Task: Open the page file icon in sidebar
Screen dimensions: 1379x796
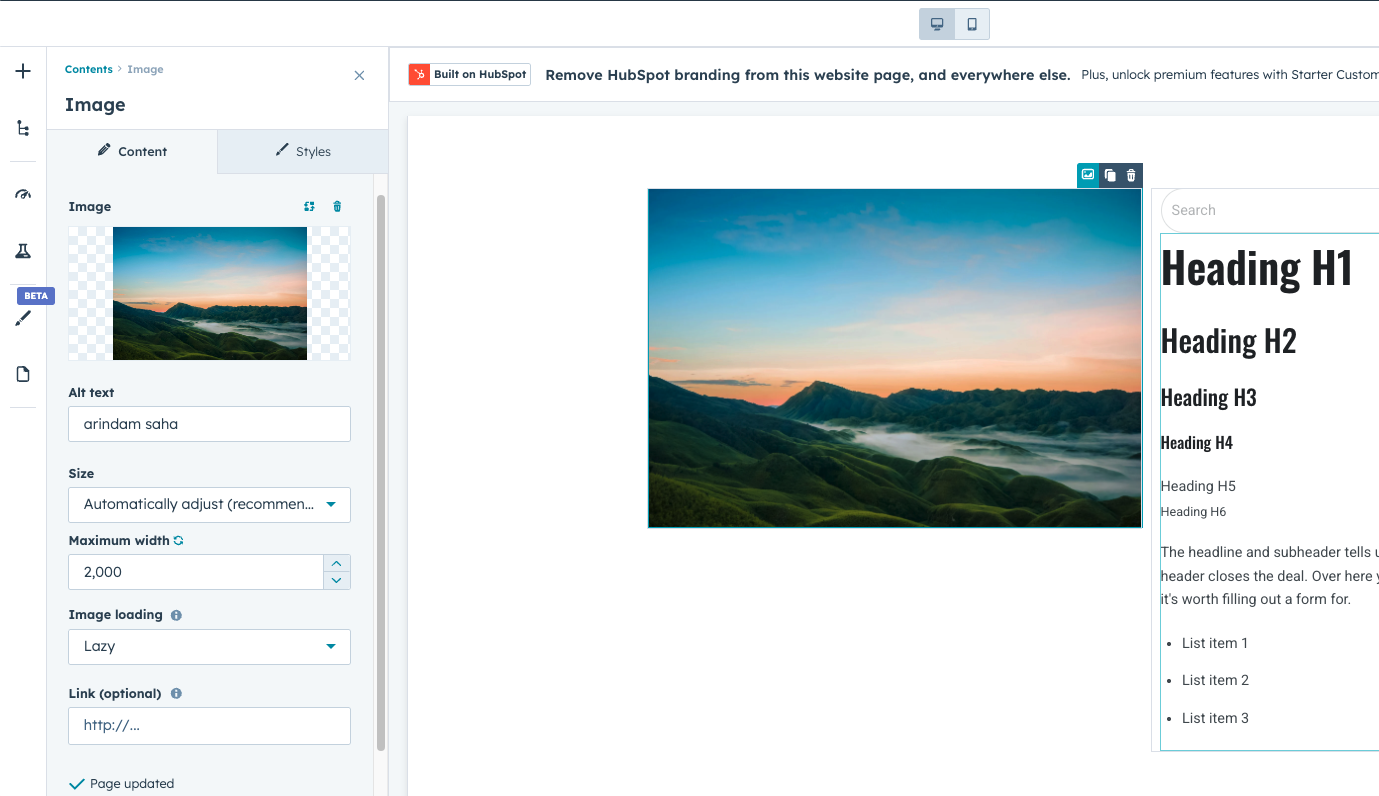Action: pyautogui.click(x=23, y=374)
